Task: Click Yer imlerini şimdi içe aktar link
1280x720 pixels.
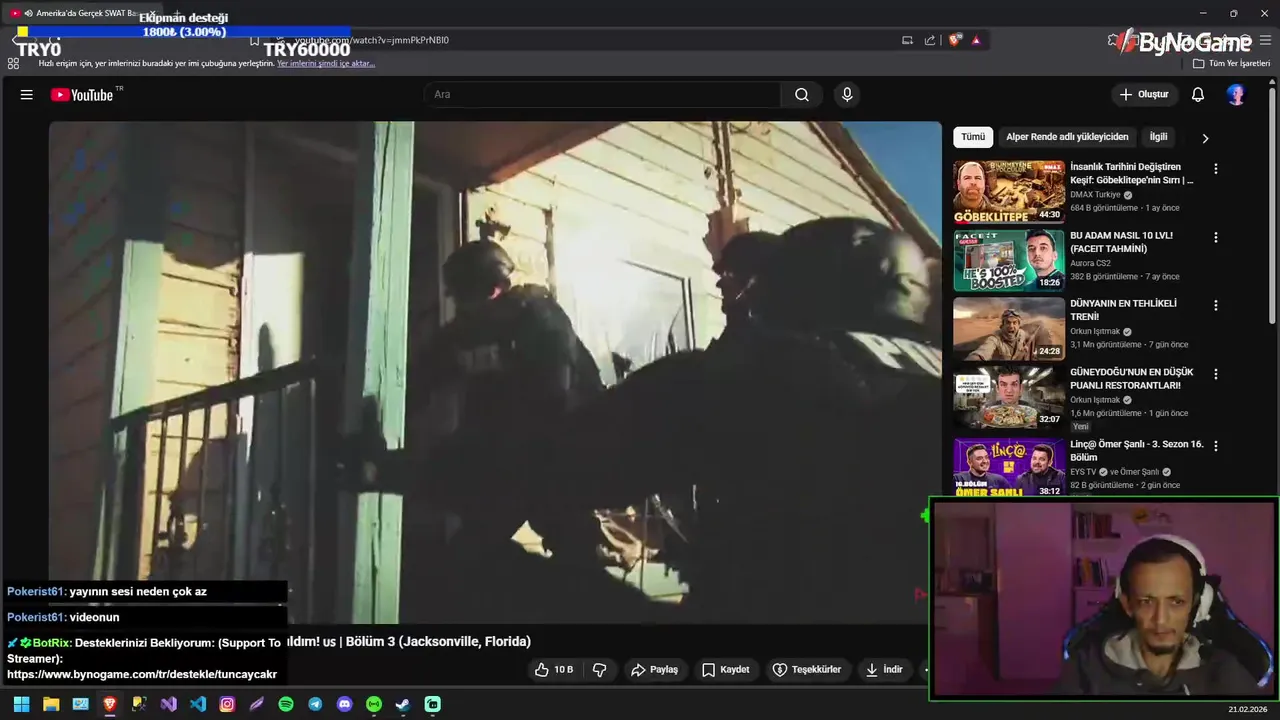Action: coord(326,63)
